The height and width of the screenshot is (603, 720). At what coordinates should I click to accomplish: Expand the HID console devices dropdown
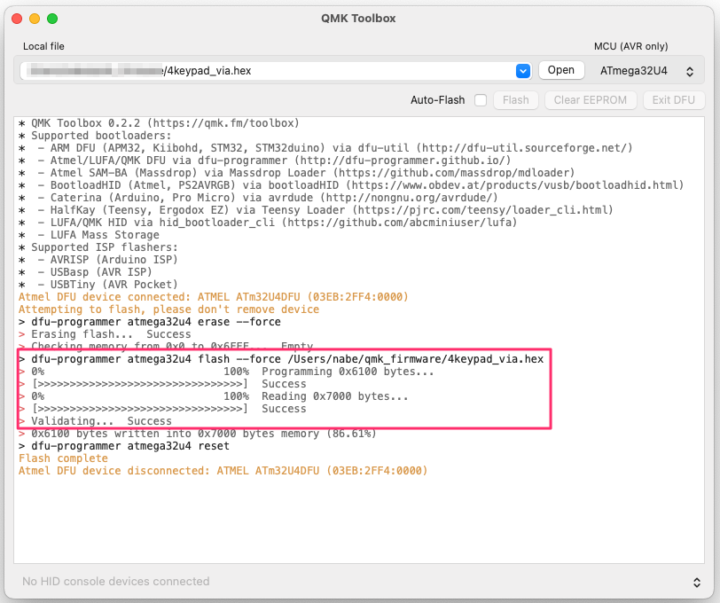pyautogui.click(x=696, y=581)
